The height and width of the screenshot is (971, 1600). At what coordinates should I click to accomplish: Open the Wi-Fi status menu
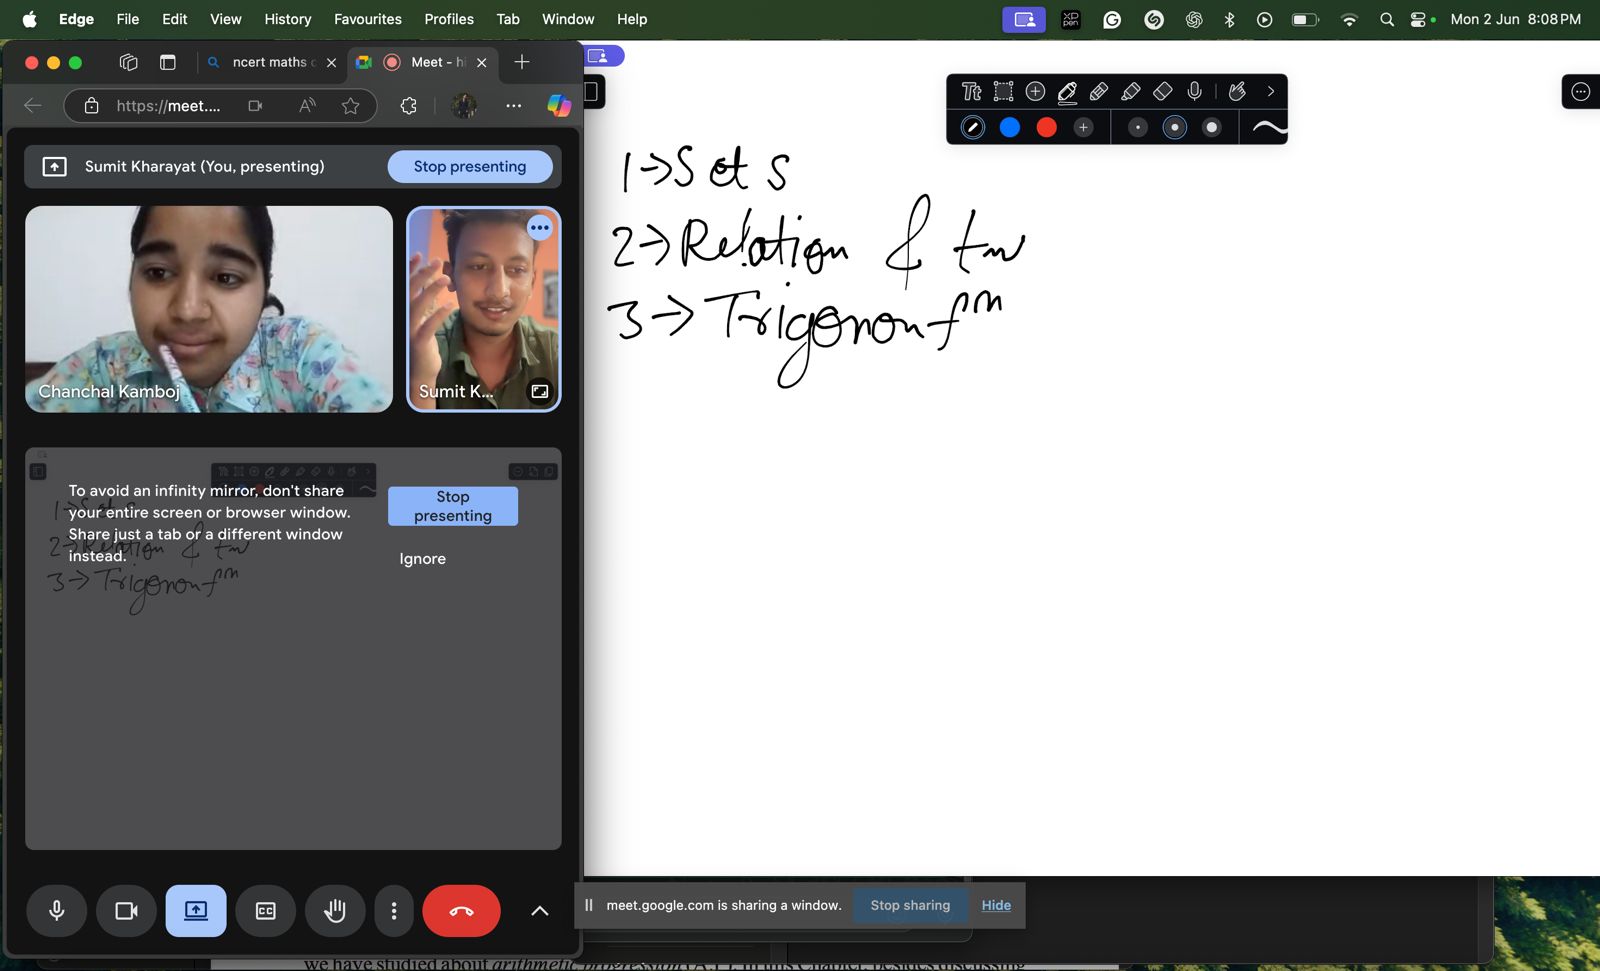(x=1349, y=19)
